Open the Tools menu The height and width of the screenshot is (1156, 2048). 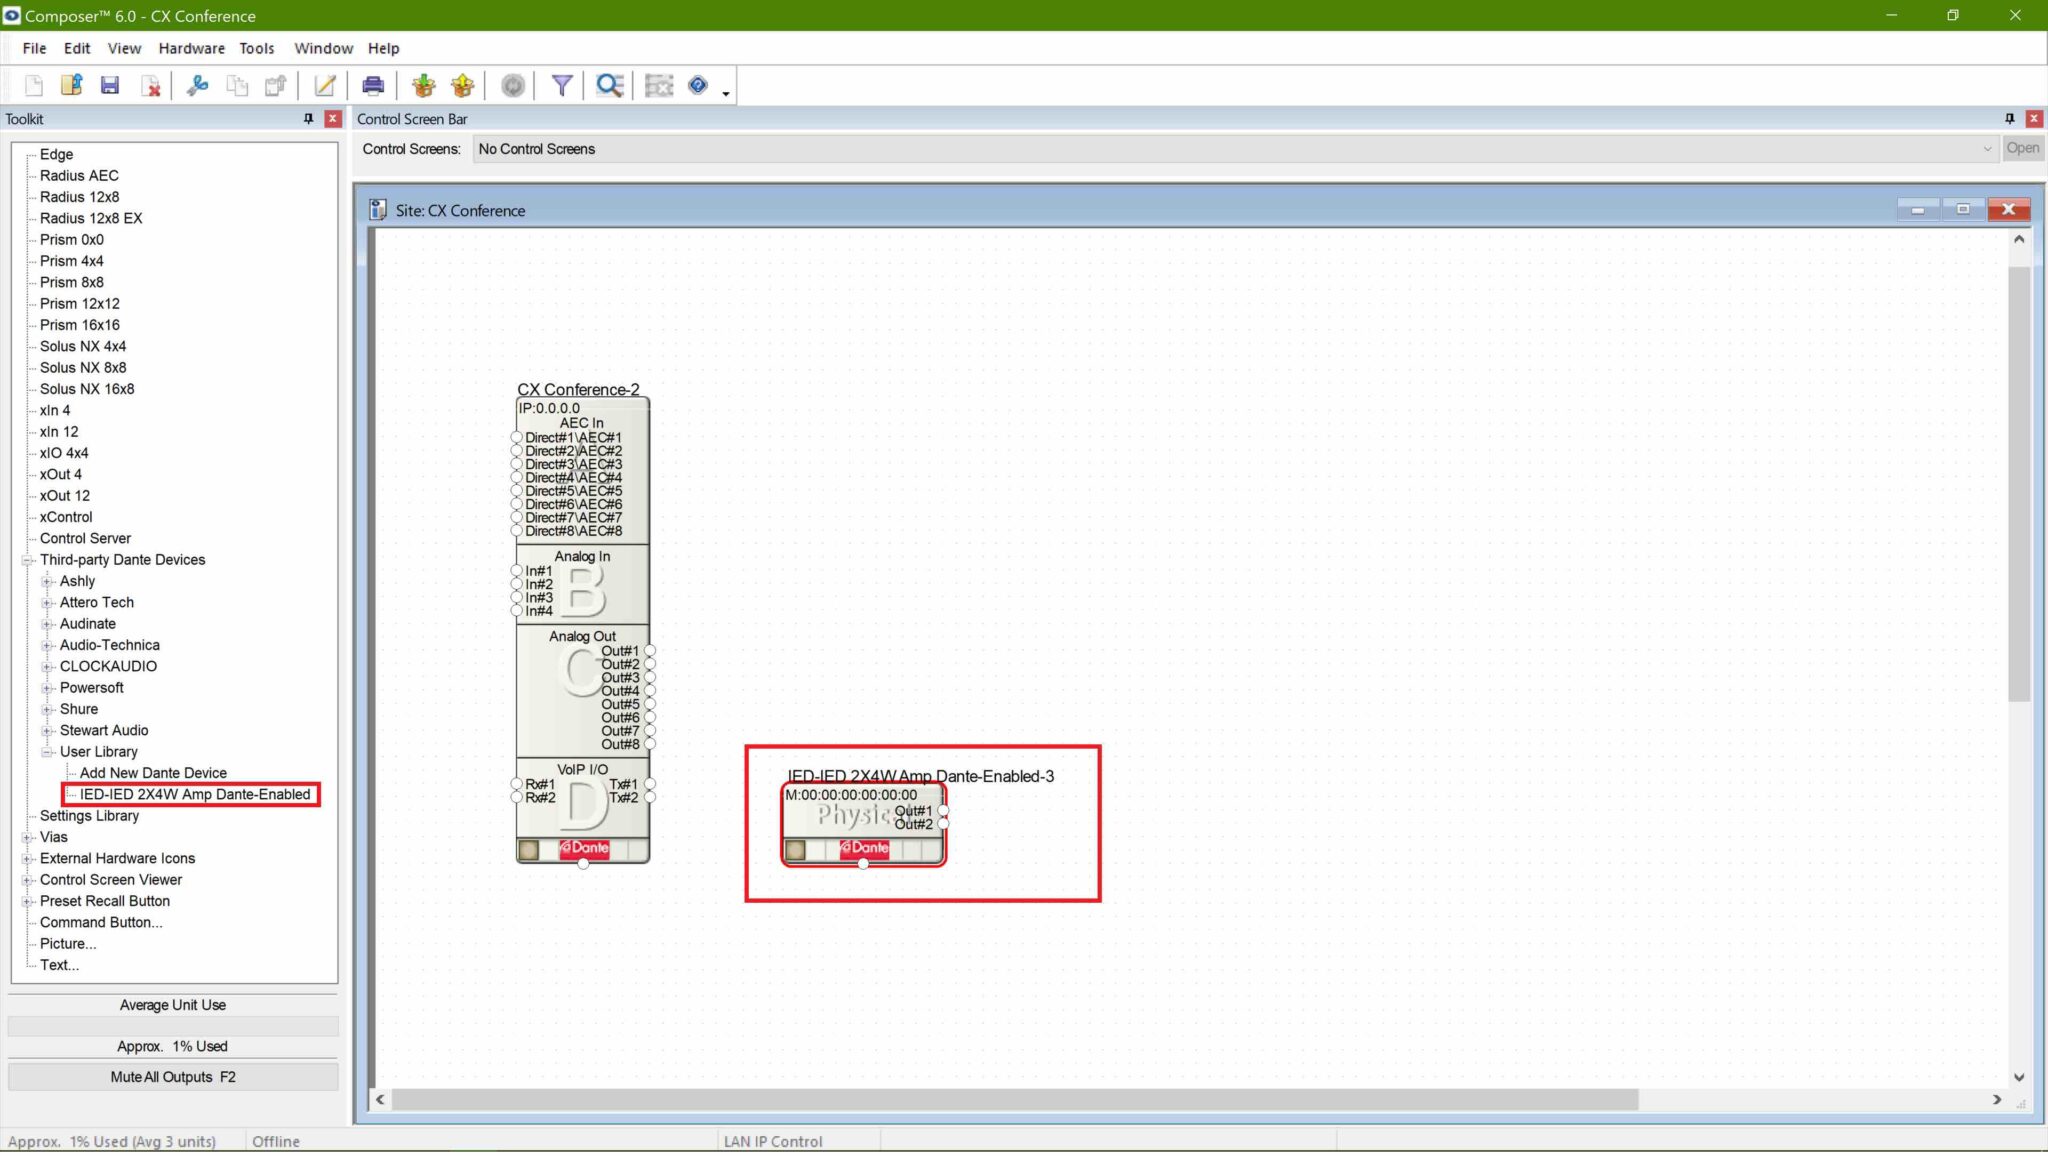click(257, 48)
